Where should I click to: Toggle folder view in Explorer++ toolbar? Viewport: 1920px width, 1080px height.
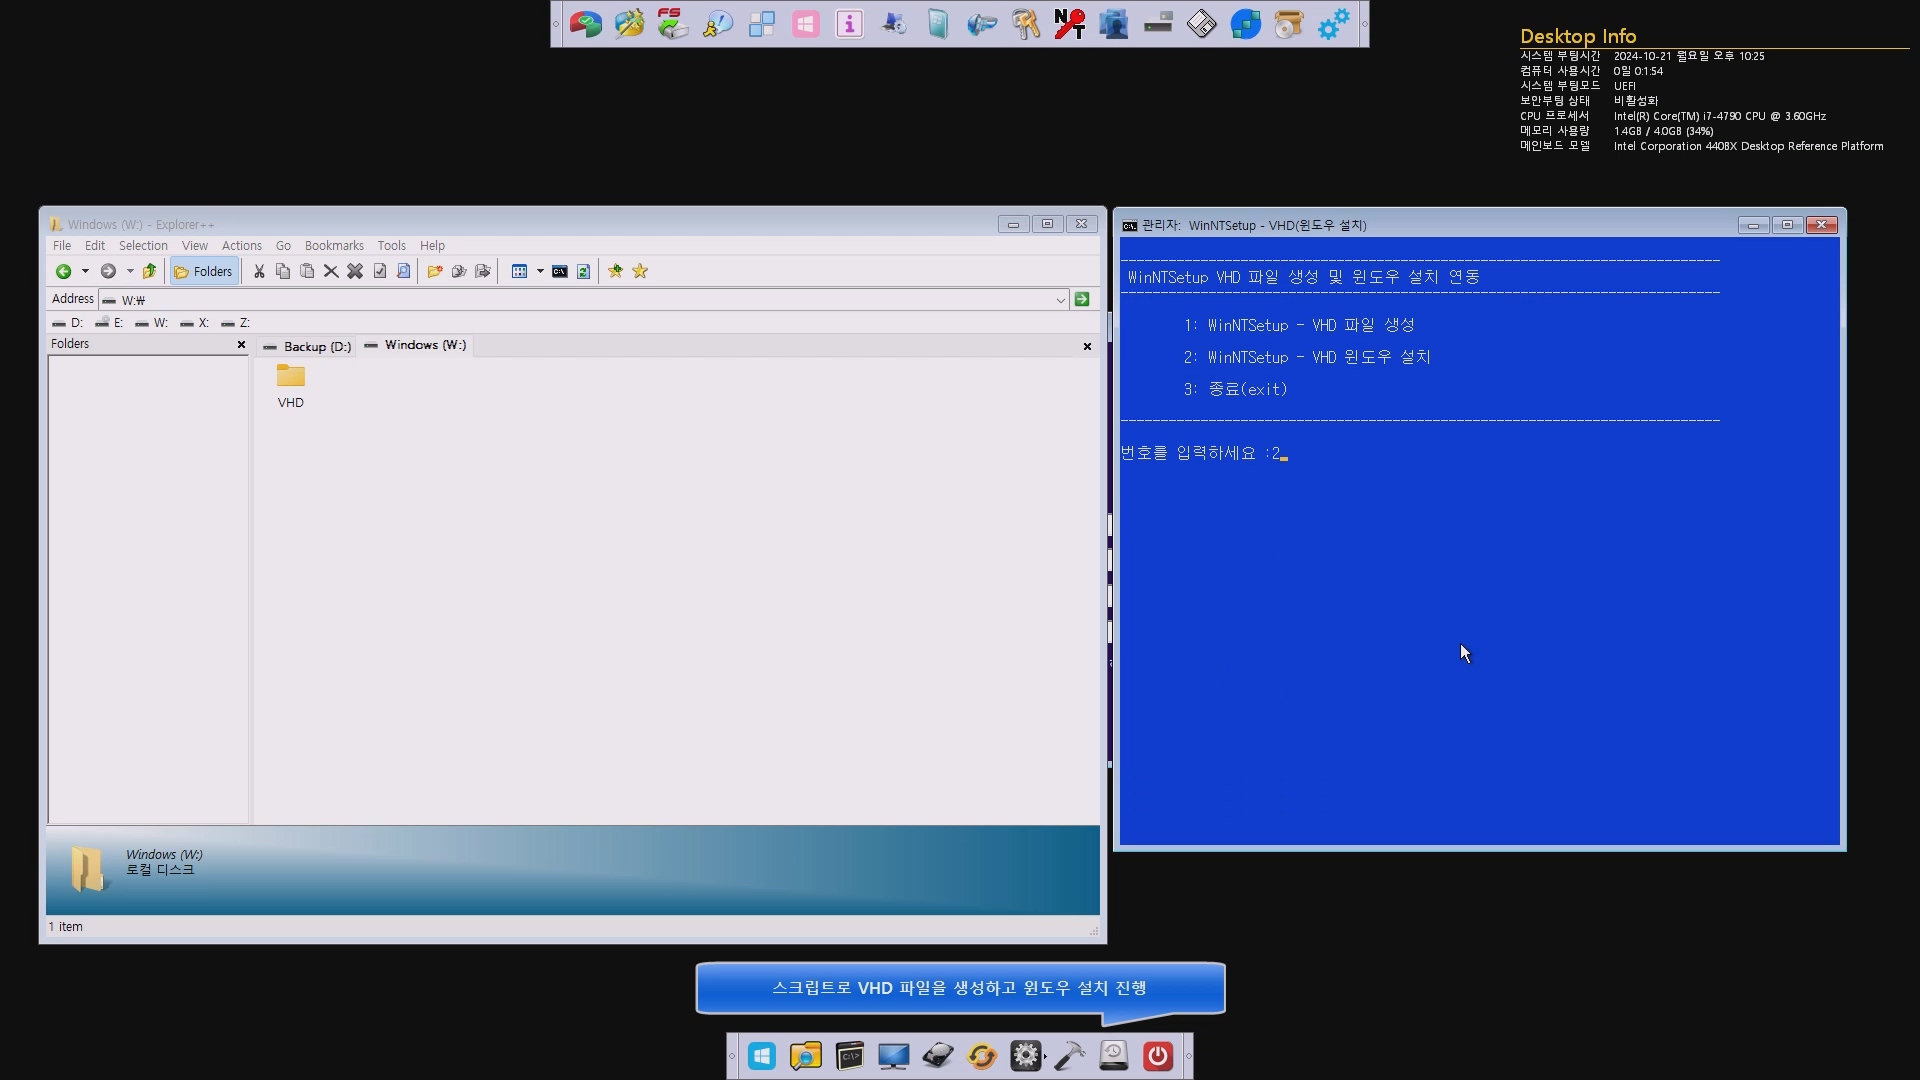pyautogui.click(x=204, y=272)
